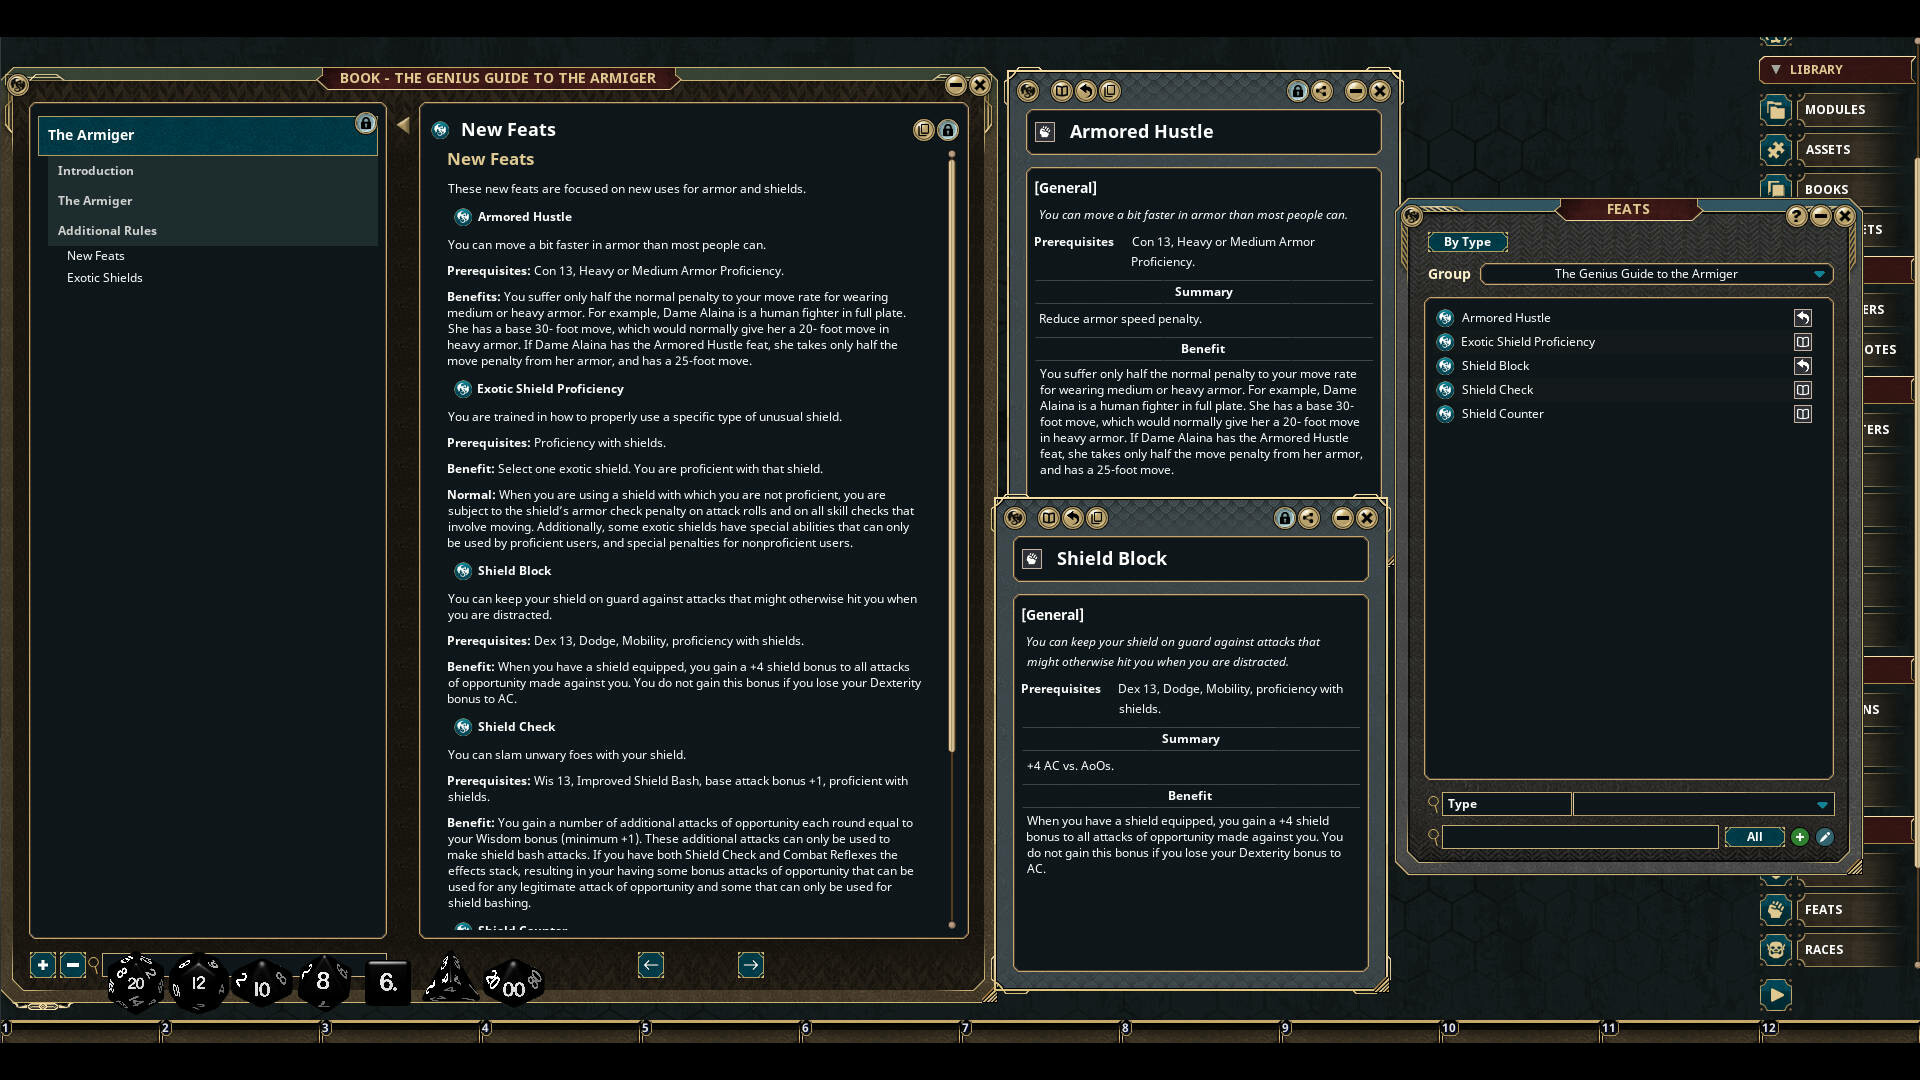Viewport: 1920px width, 1080px height.
Task: Roll the d20 die in the dice tray
Action: 136,983
